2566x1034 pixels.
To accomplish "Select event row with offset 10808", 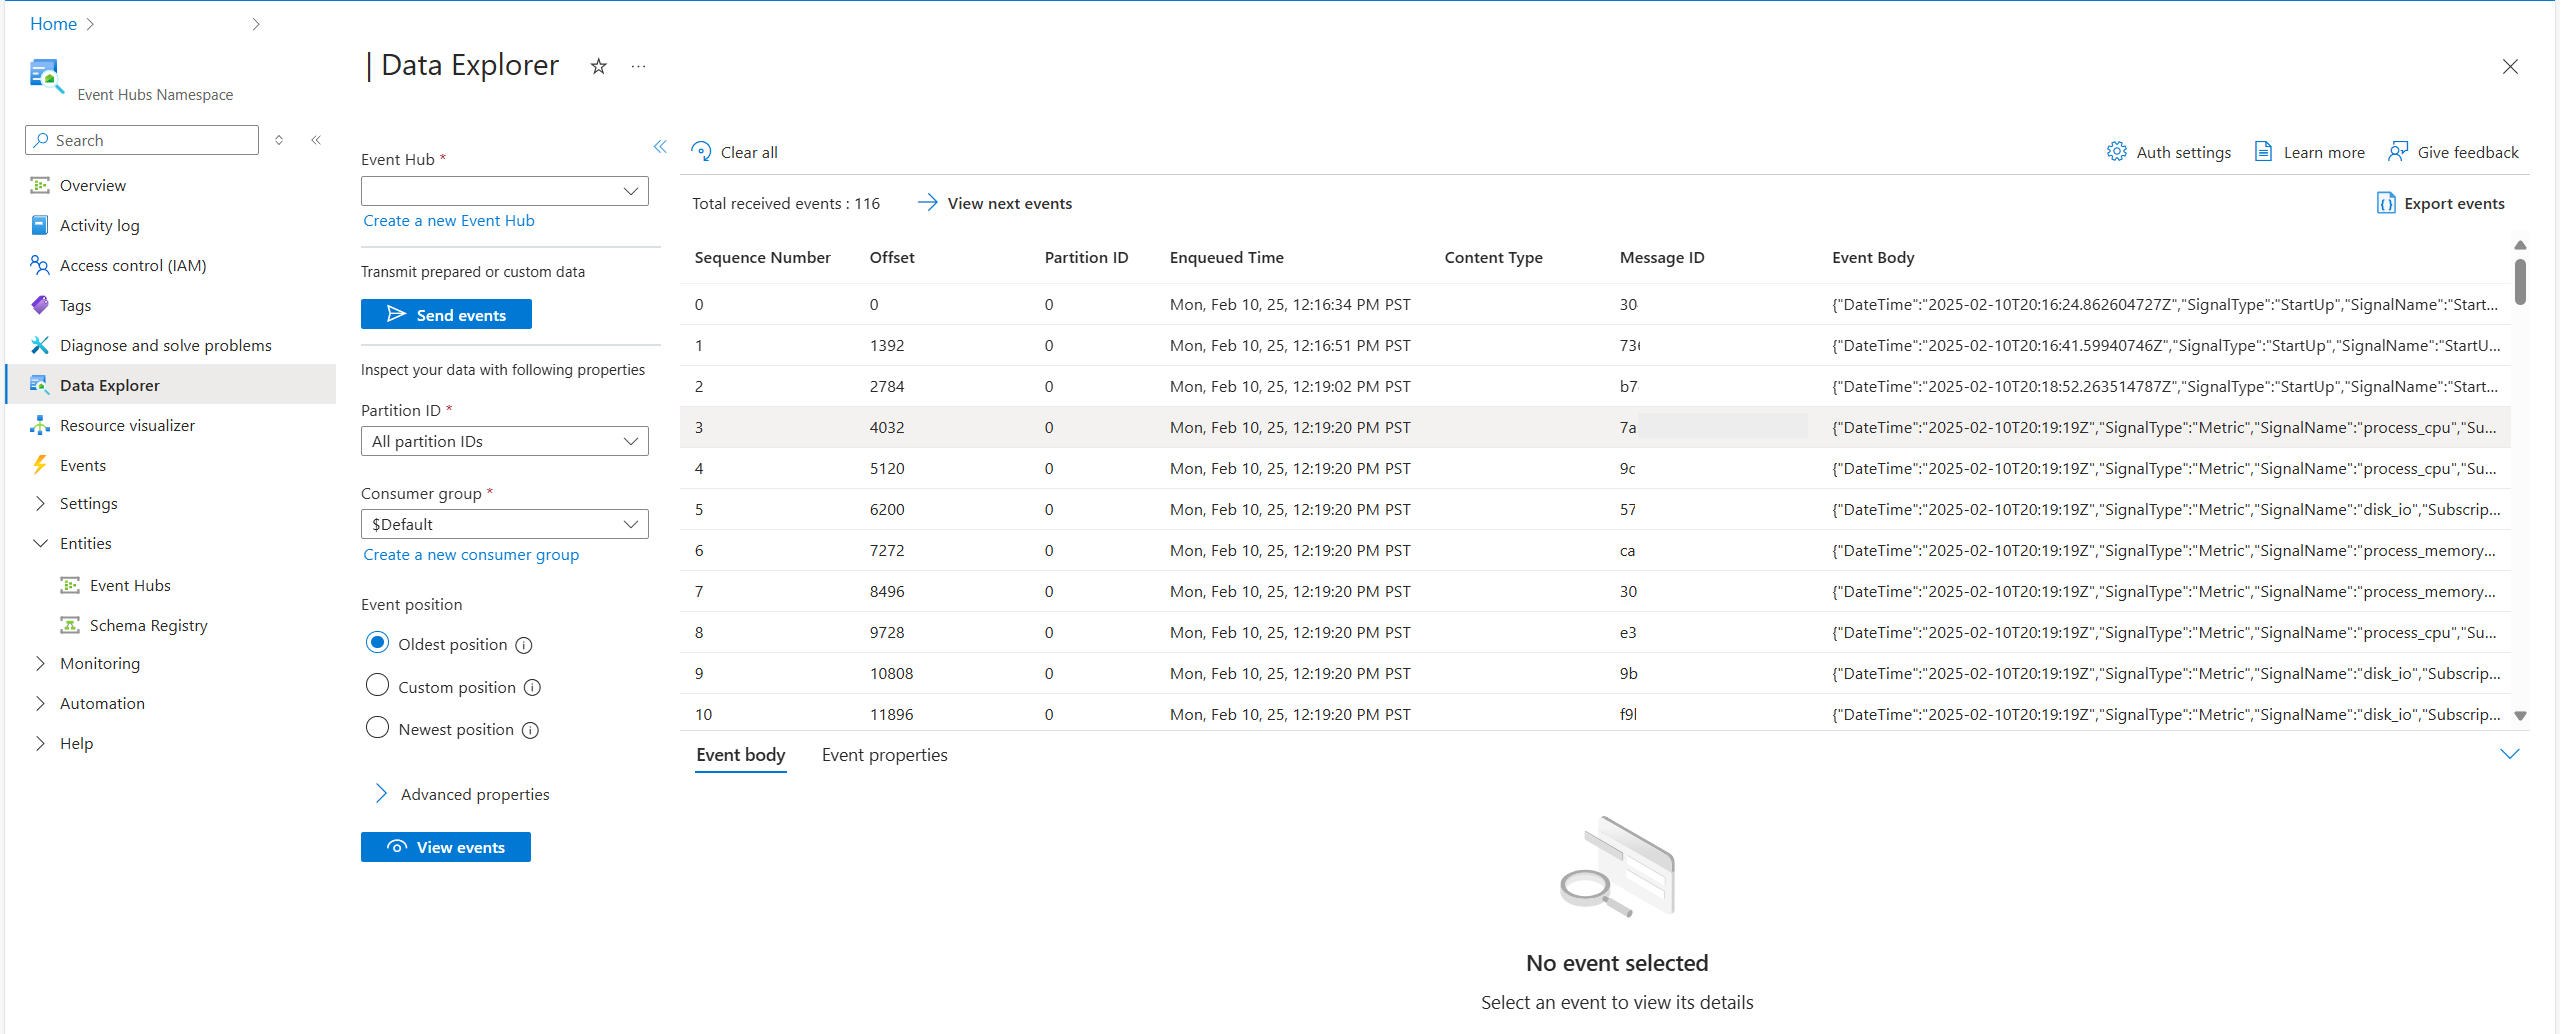I will coord(1595,673).
